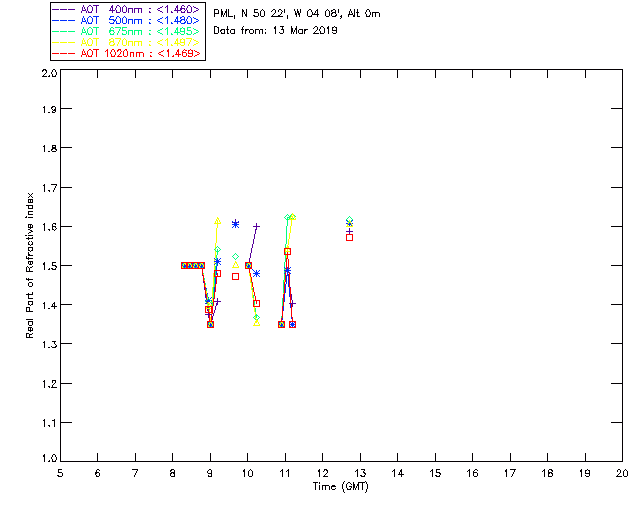Click the purple dashed line sample in legend
640x512 pixels.
[64, 9]
